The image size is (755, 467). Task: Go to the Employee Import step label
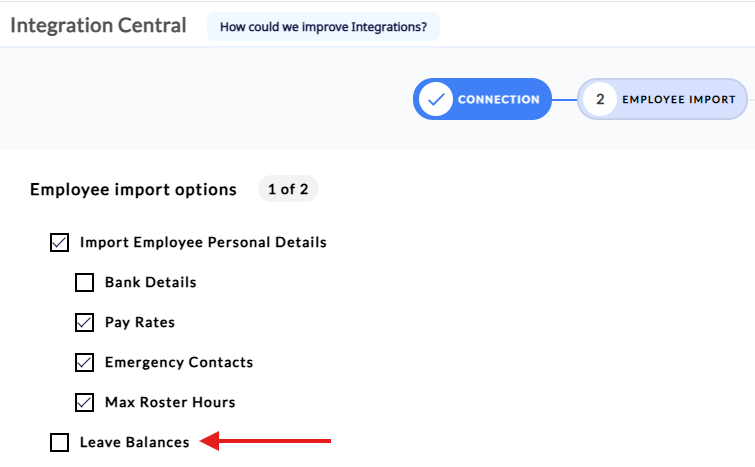(x=678, y=100)
